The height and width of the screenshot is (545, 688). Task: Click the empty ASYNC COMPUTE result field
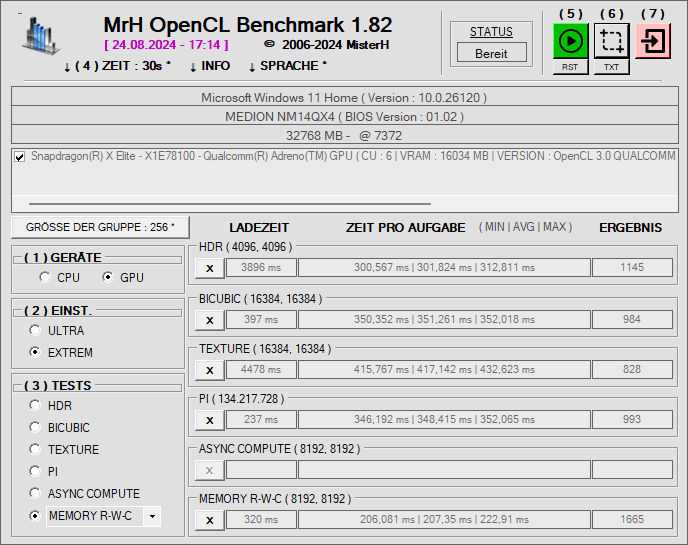pos(632,470)
